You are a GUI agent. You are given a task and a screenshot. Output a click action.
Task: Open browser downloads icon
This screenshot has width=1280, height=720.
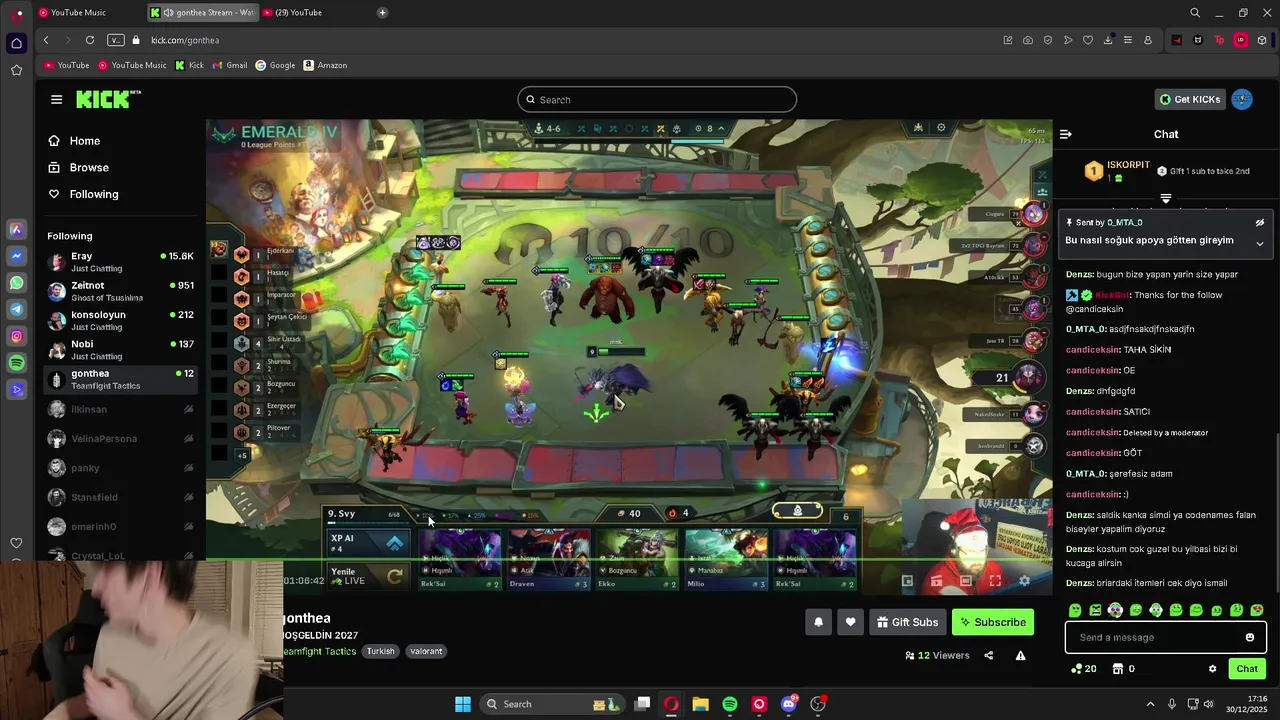[x=1108, y=40]
